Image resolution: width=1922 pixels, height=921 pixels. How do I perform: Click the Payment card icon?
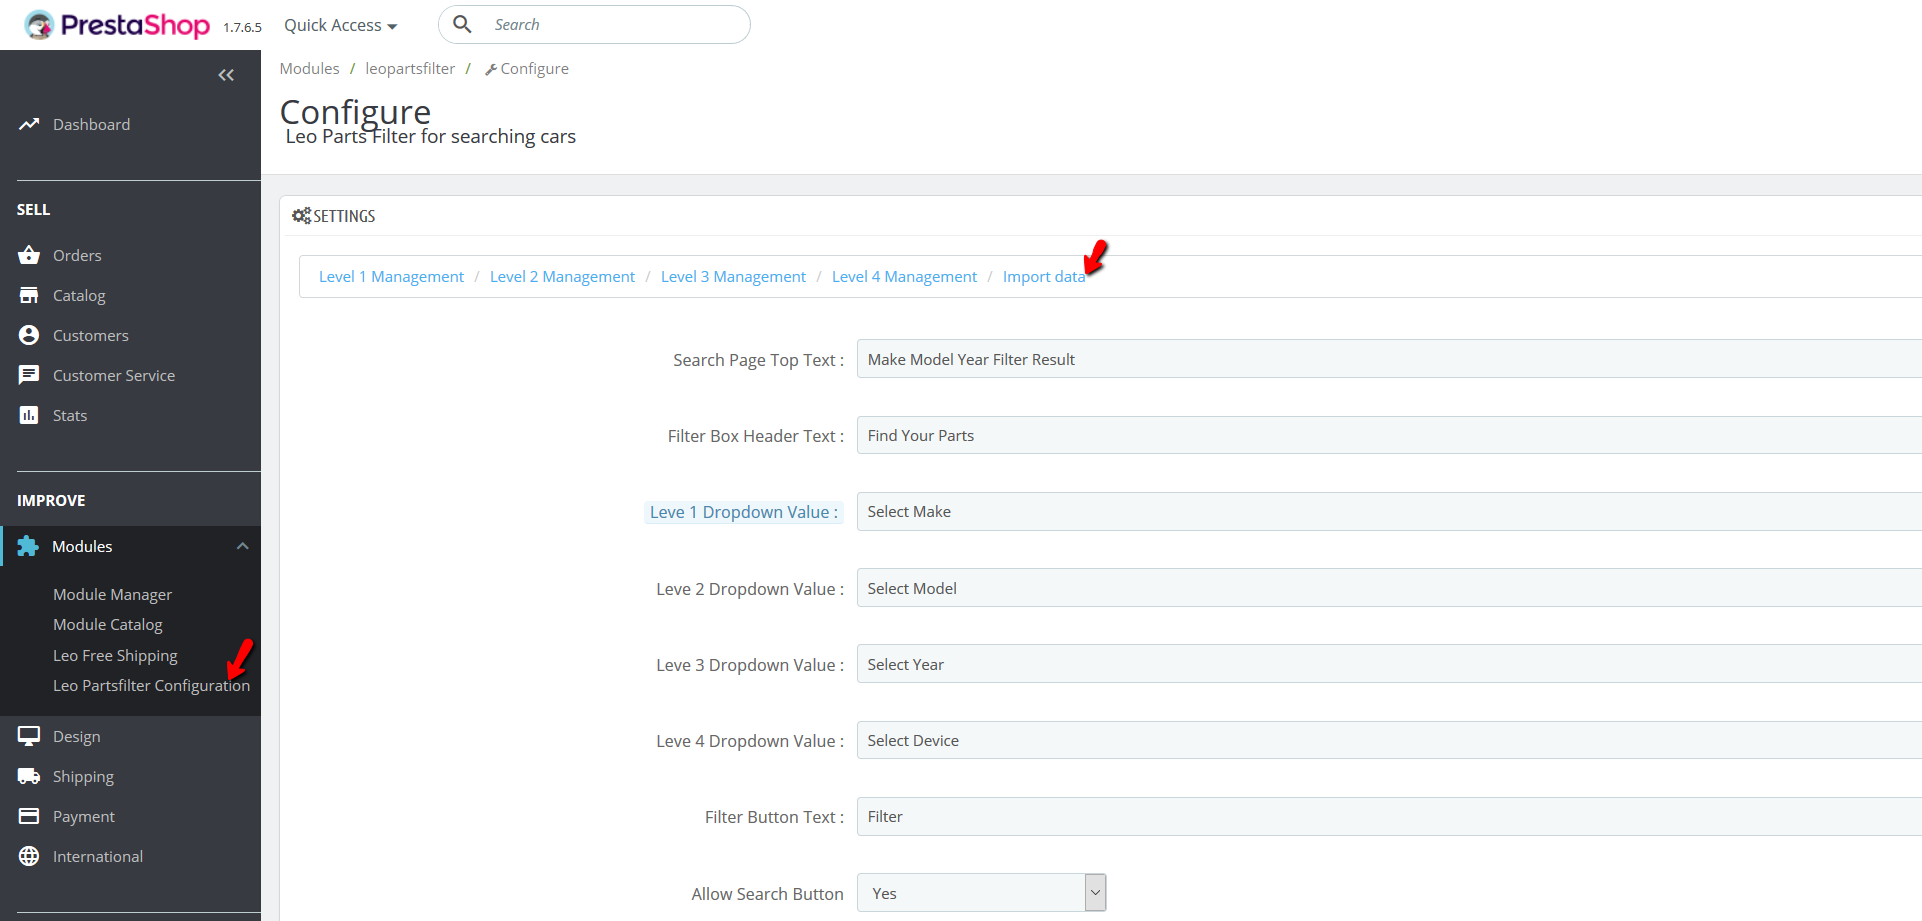pyautogui.click(x=29, y=816)
